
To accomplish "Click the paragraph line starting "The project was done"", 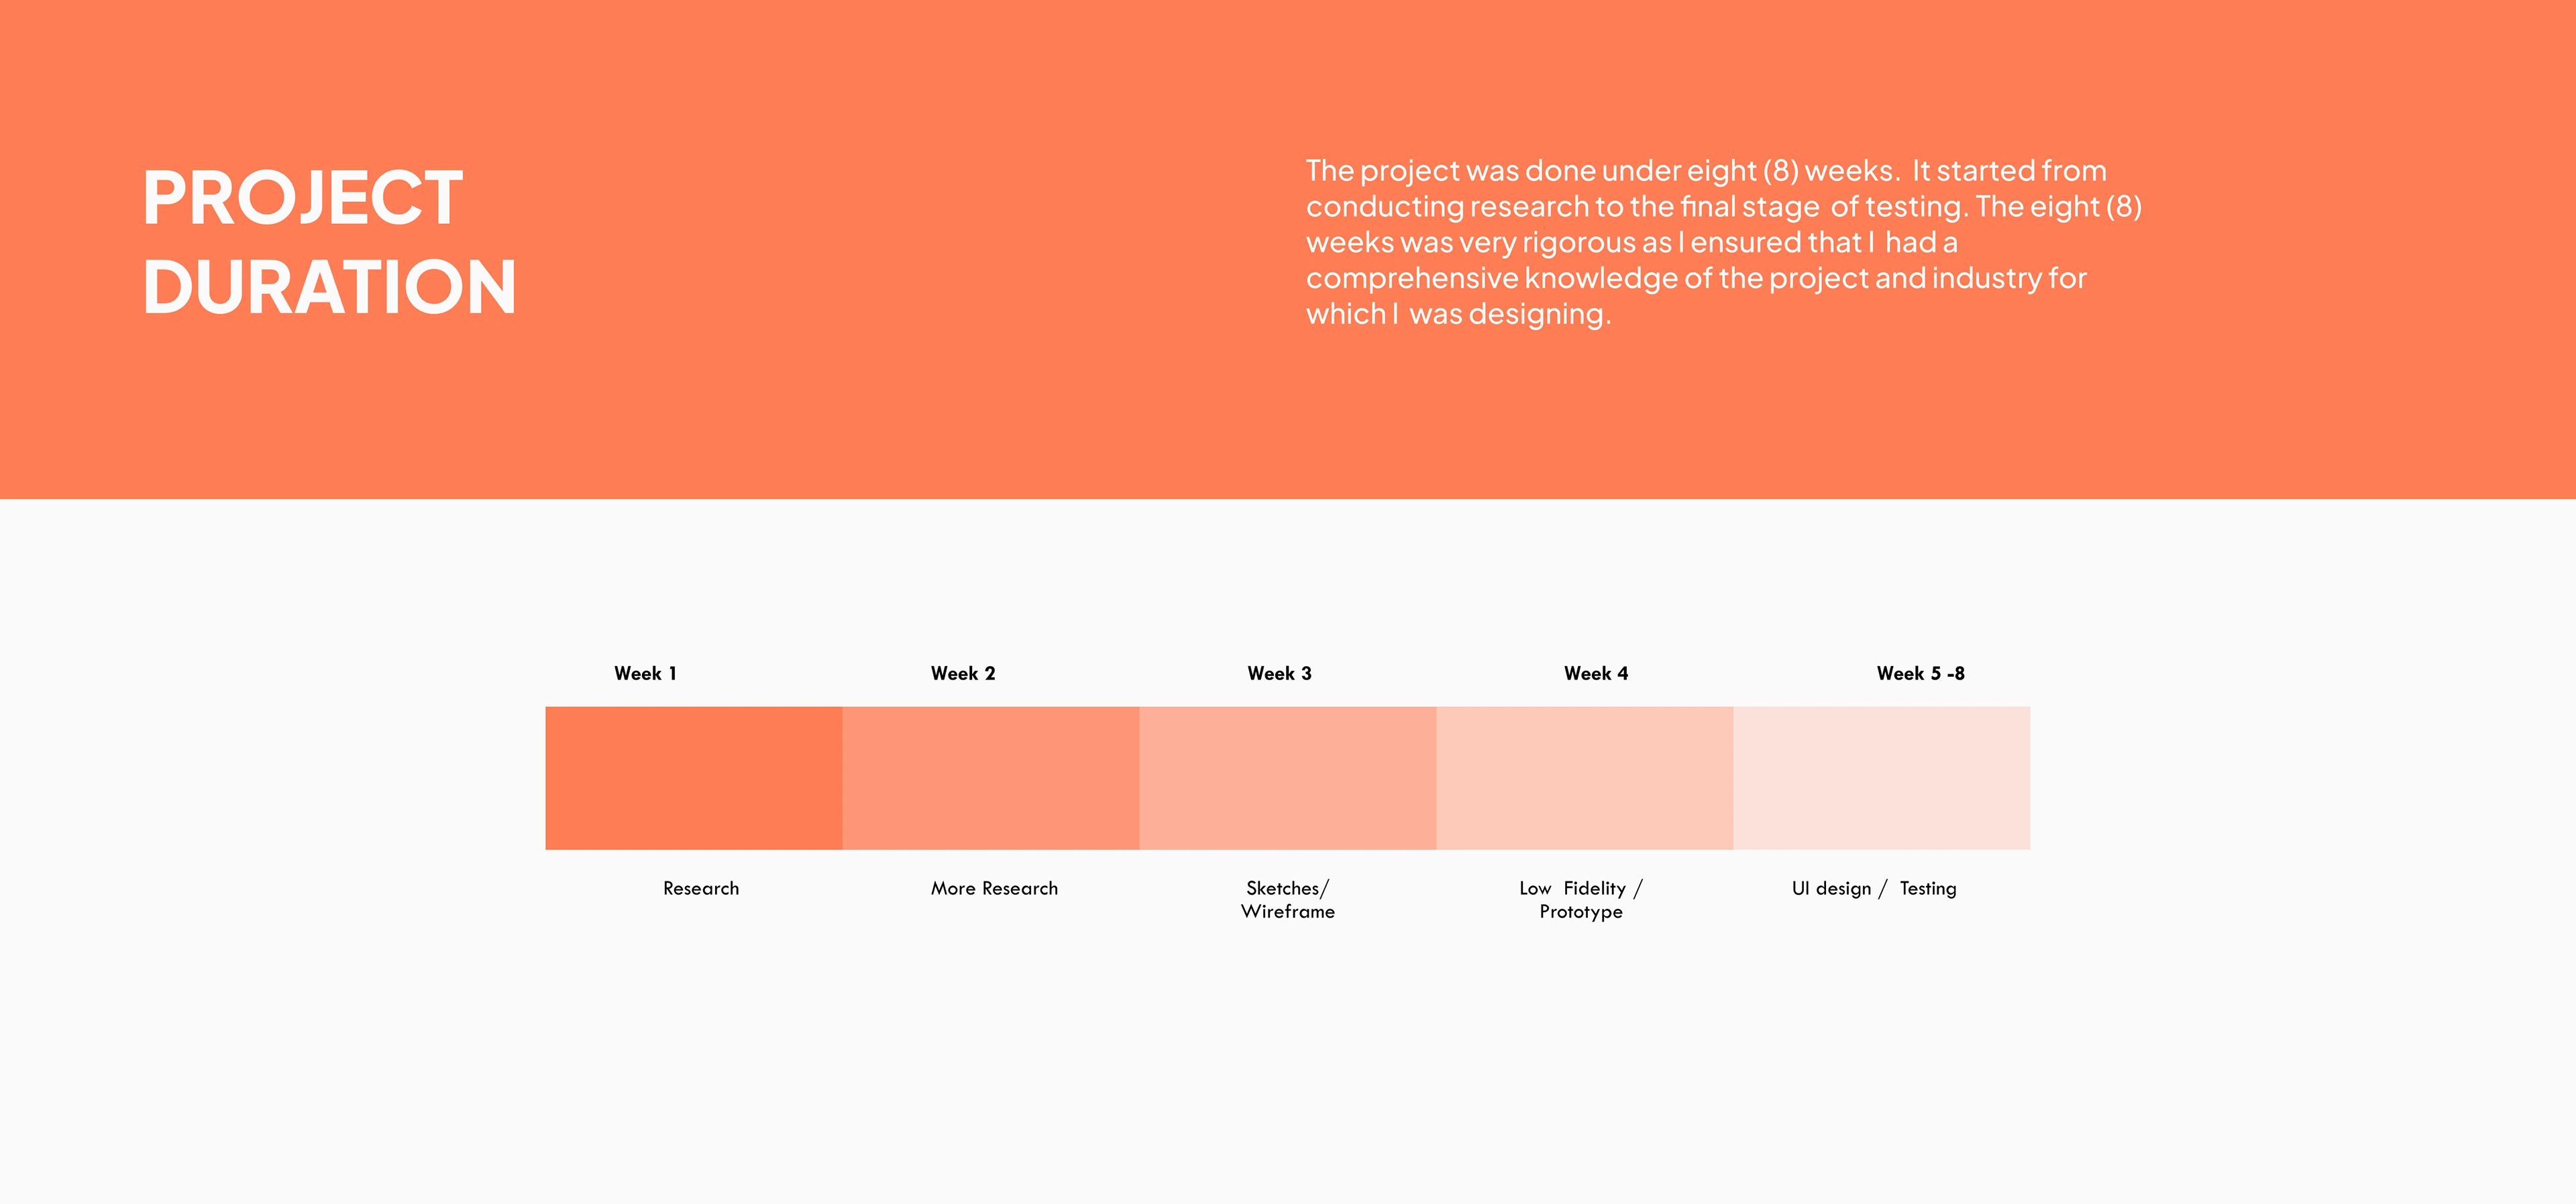I will (x=1706, y=171).
